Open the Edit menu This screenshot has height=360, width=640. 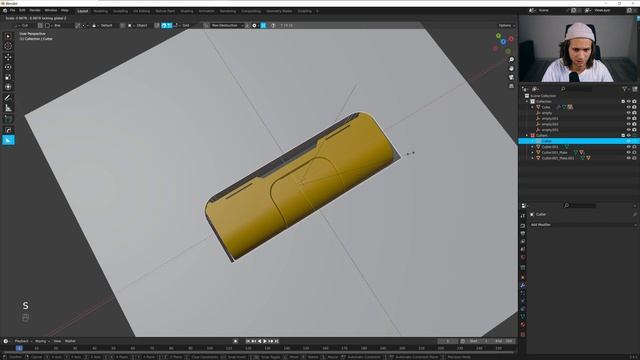coord(22,10)
